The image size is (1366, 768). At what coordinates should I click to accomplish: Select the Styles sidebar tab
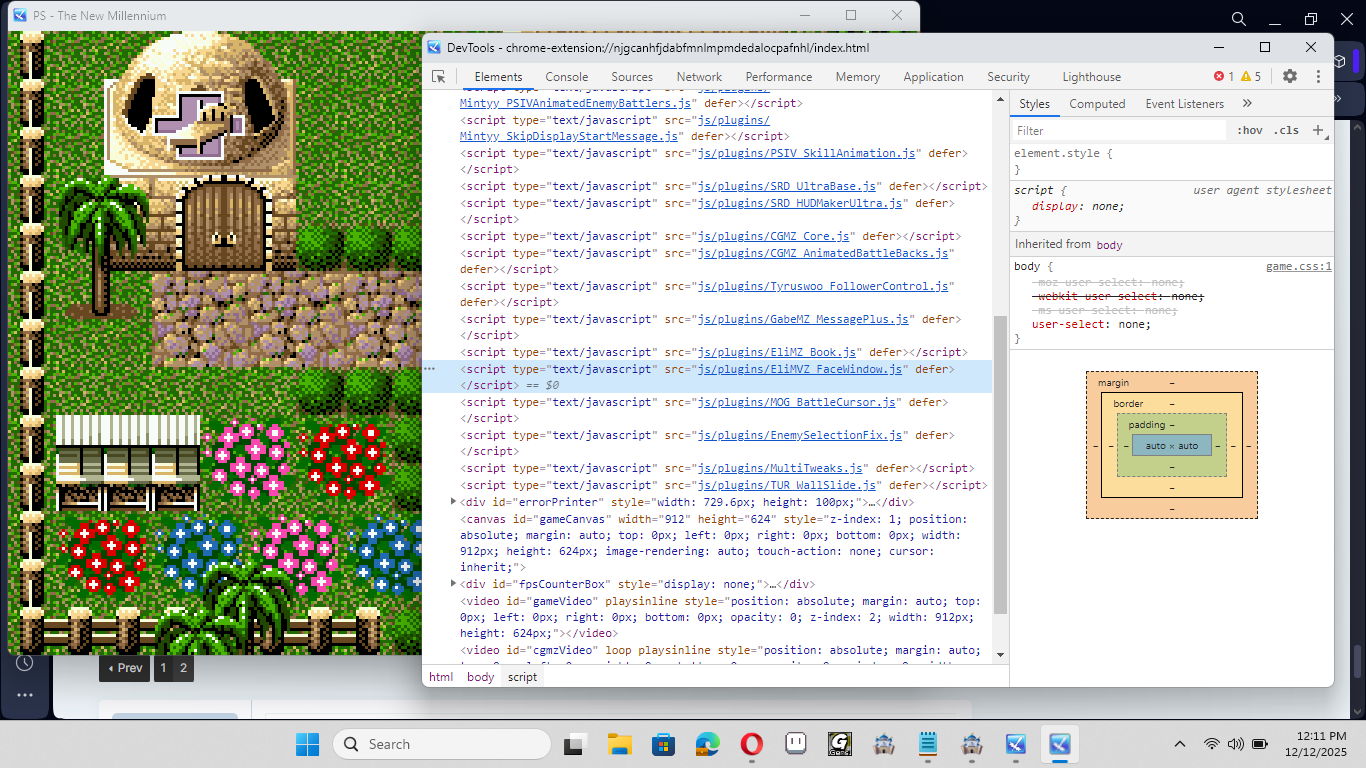[x=1034, y=104]
